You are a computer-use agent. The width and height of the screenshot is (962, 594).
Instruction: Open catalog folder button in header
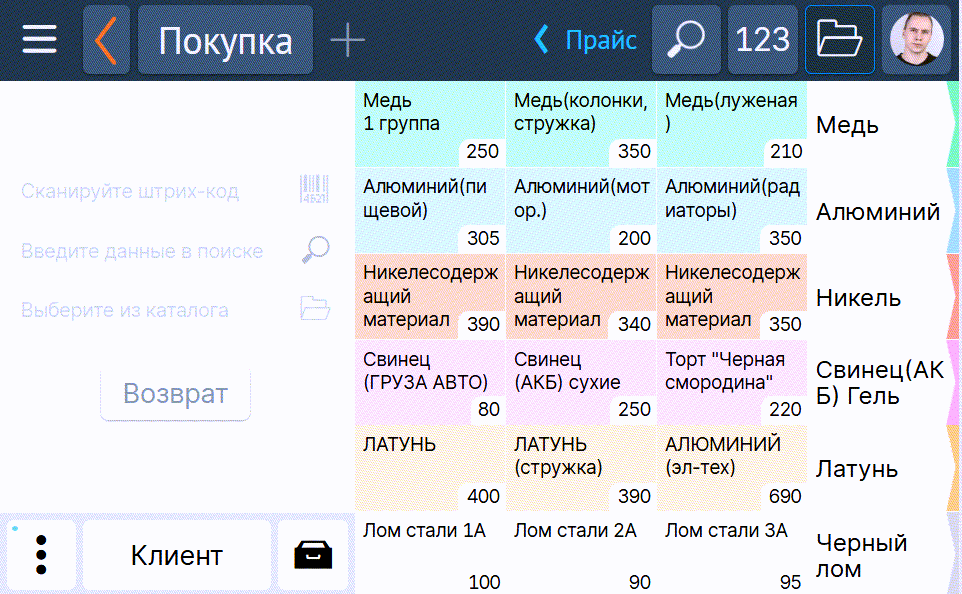point(839,40)
